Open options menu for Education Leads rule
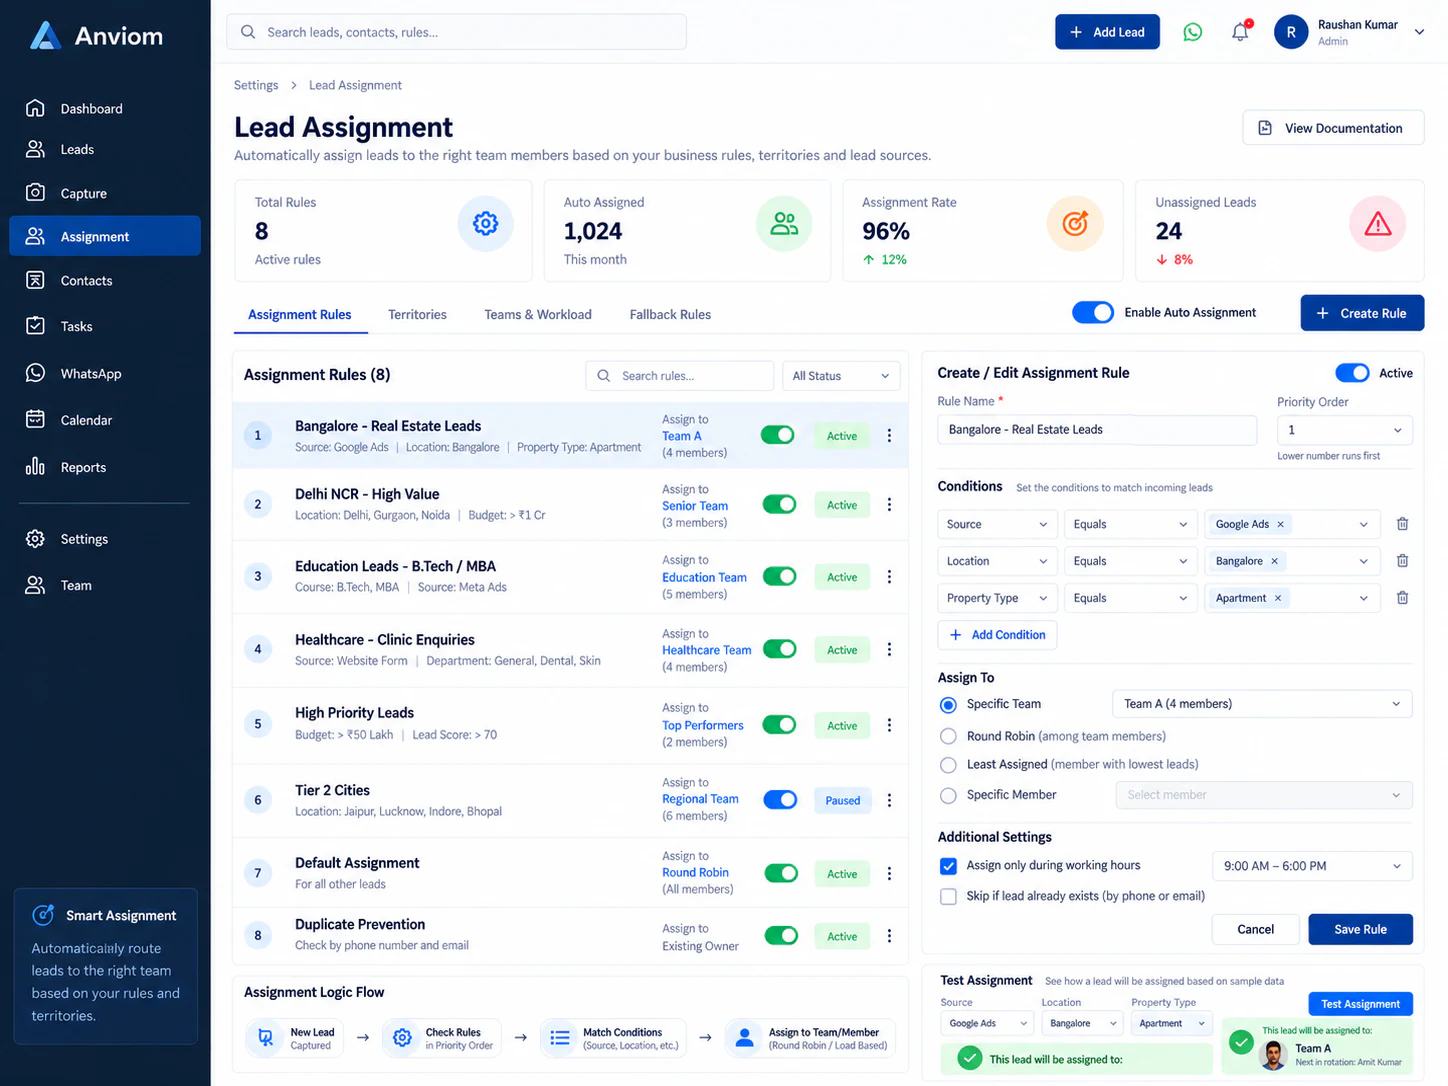 [x=889, y=577]
